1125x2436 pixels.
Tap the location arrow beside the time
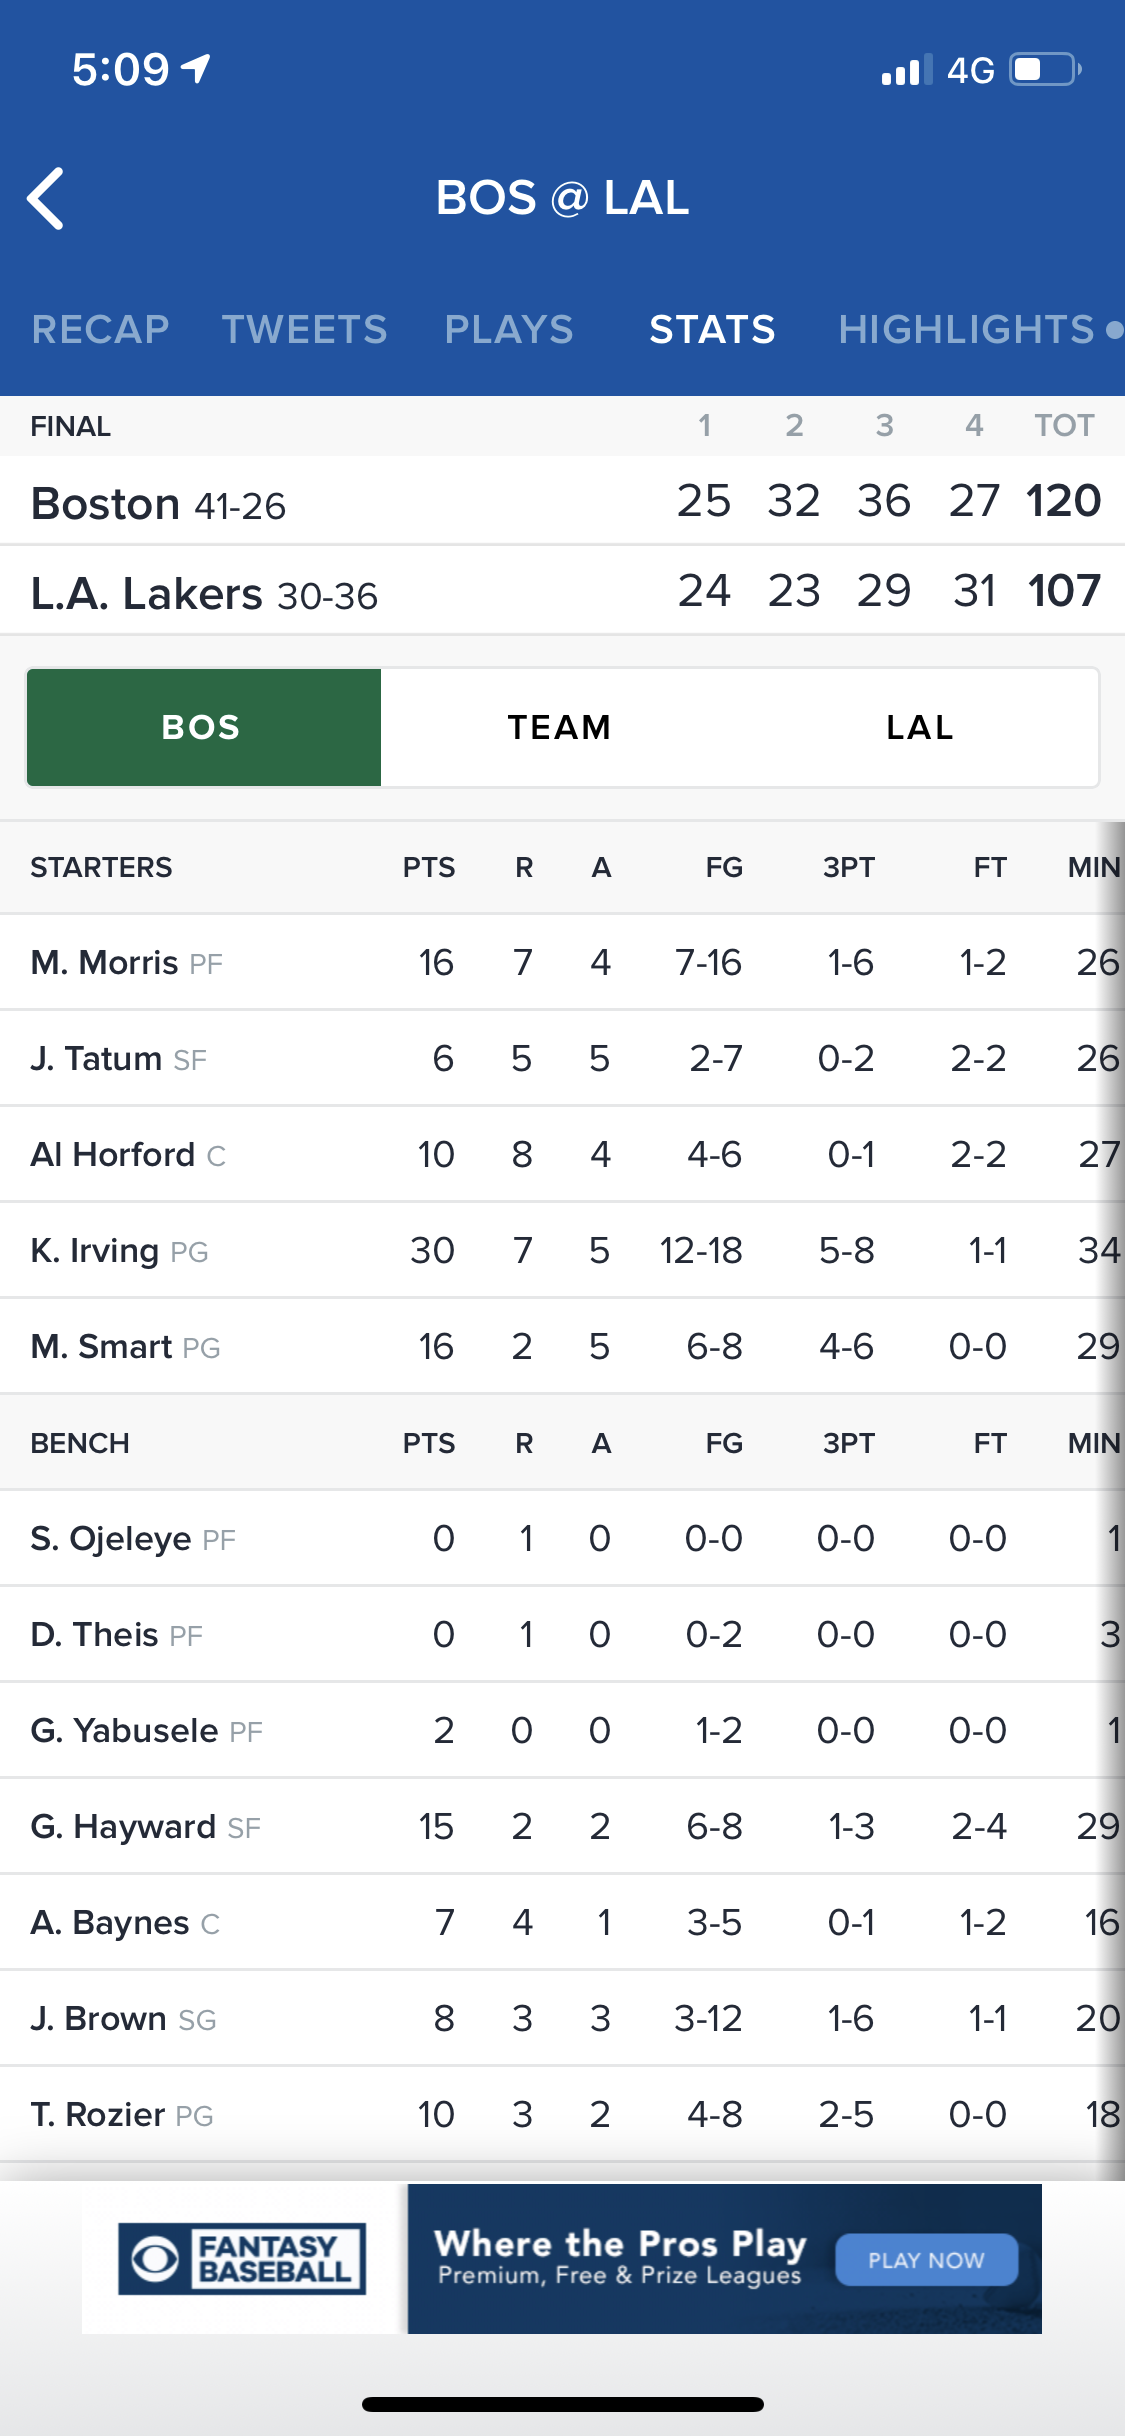[196, 68]
